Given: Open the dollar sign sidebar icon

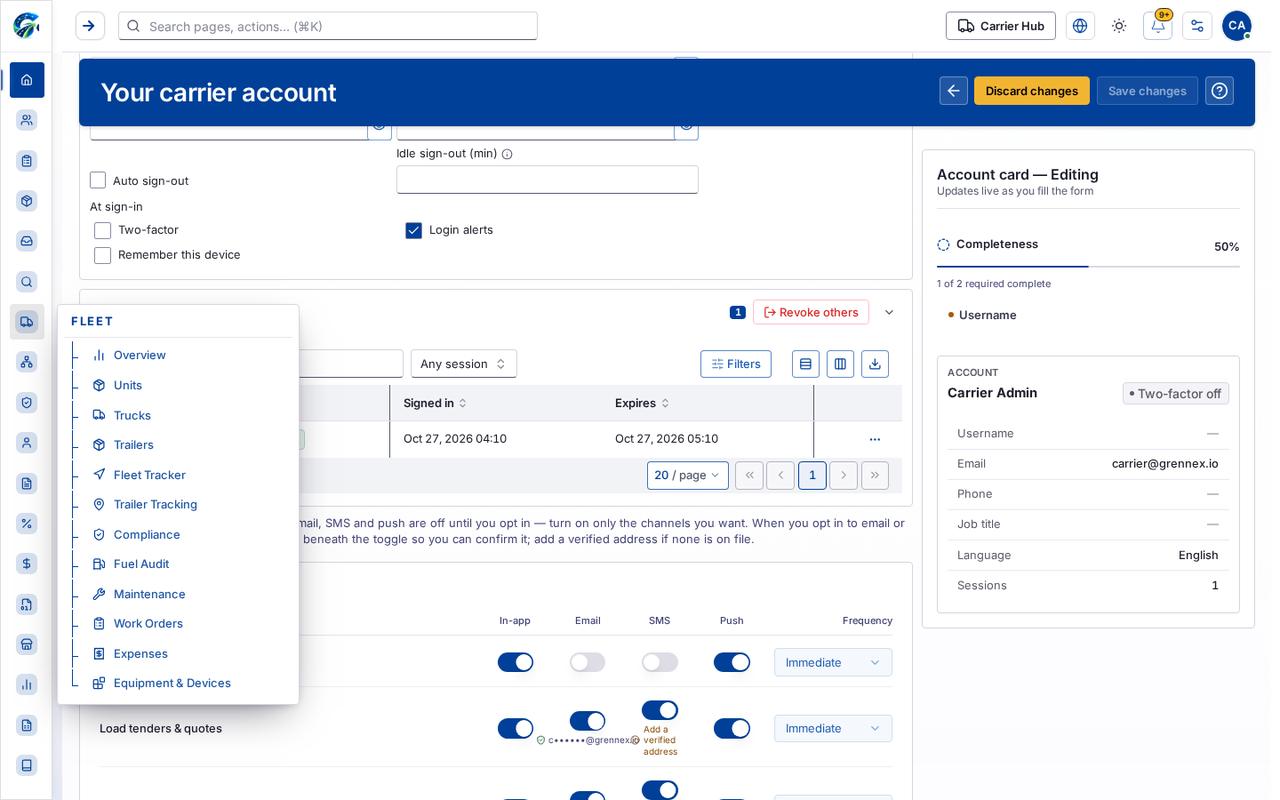Looking at the screenshot, I should click(x=27, y=564).
